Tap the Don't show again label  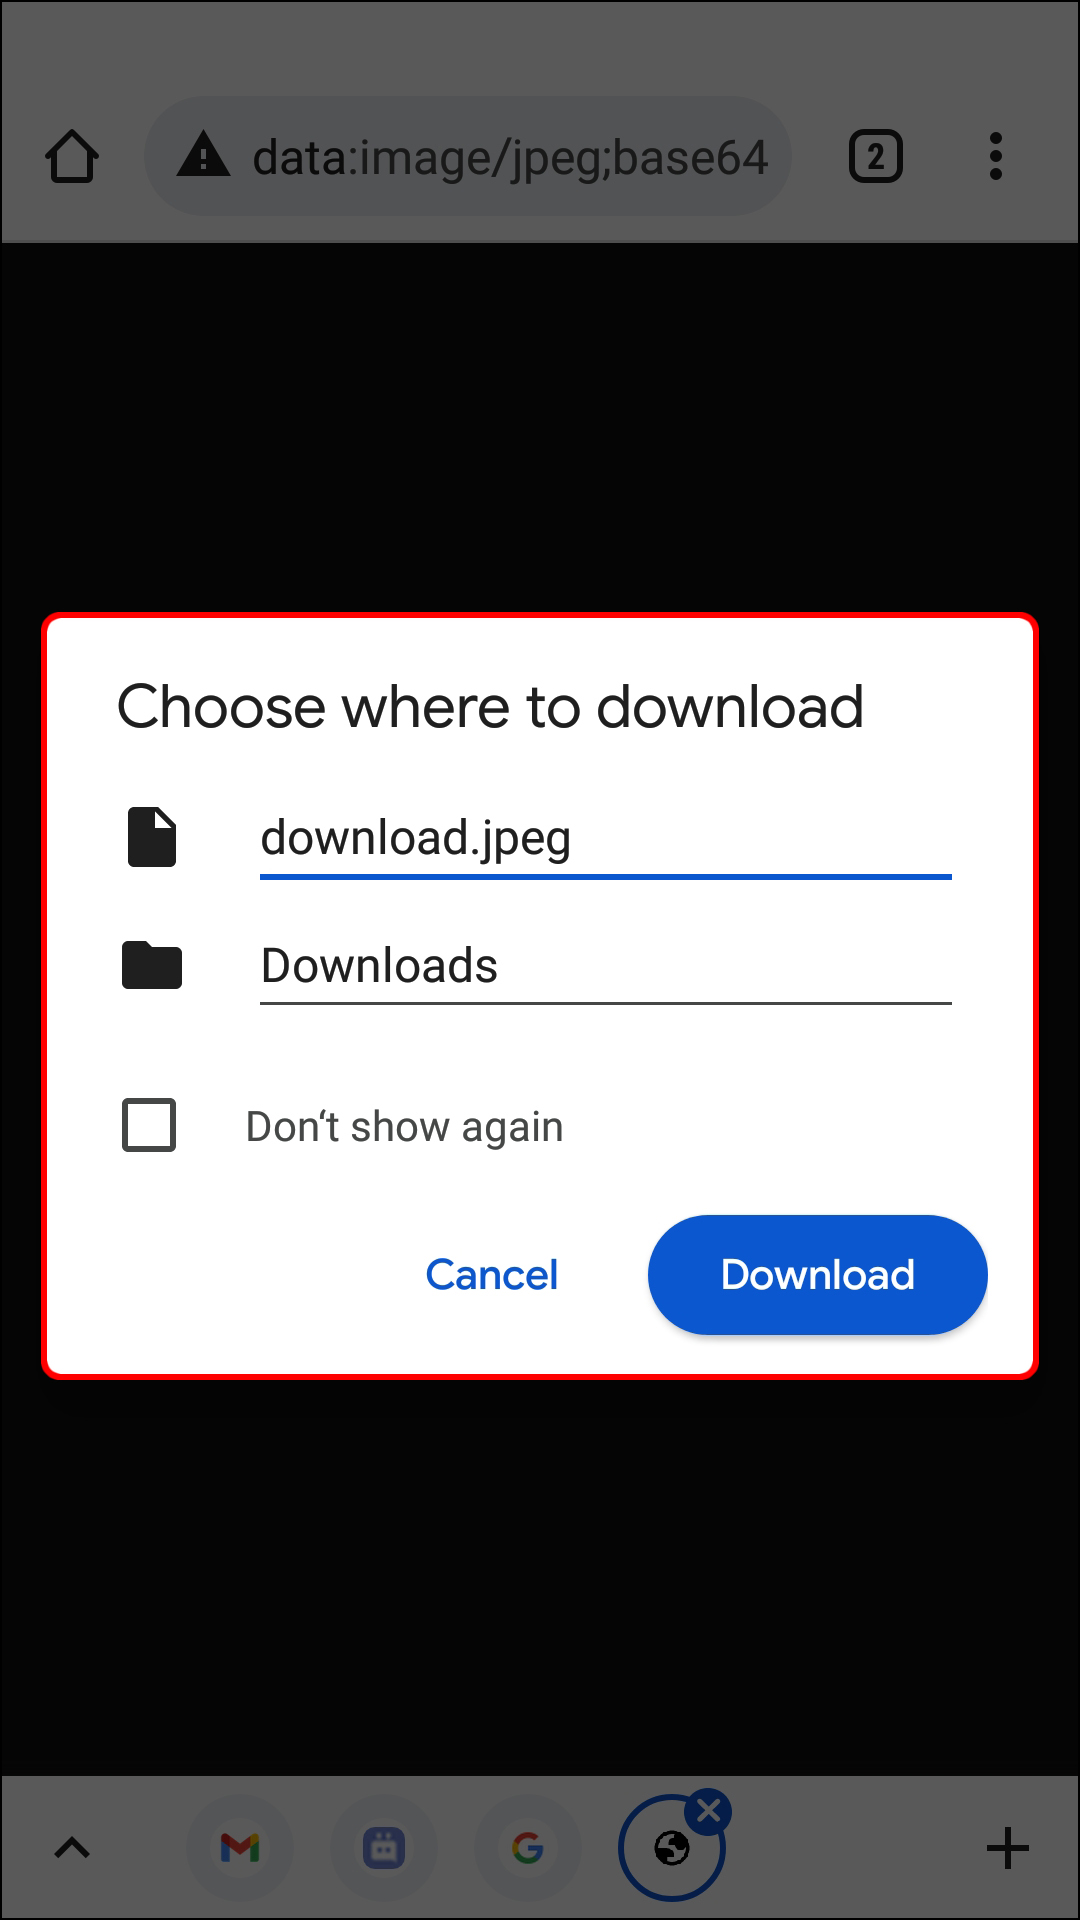[405, 1127]
